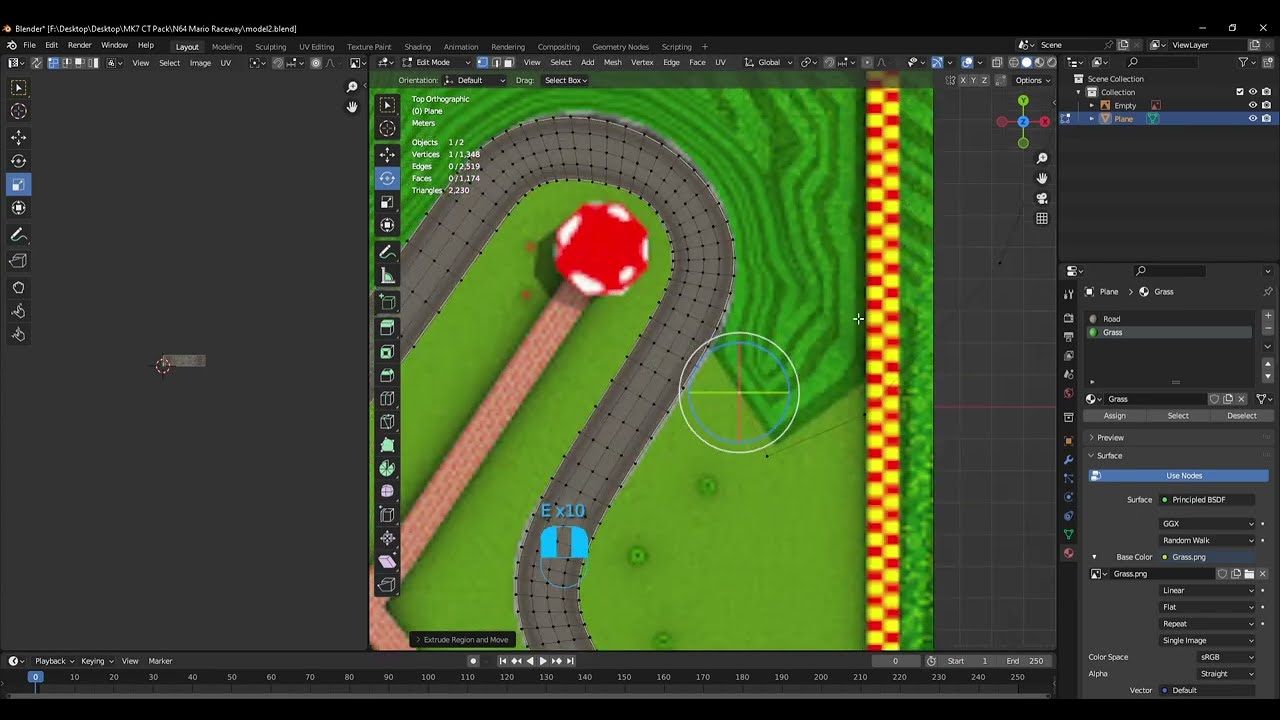The height and width of the screenshot is (720, 1280).
Task: Activate the Transform tool in 3D viewport toolbar
Action: tap(387, 225)
